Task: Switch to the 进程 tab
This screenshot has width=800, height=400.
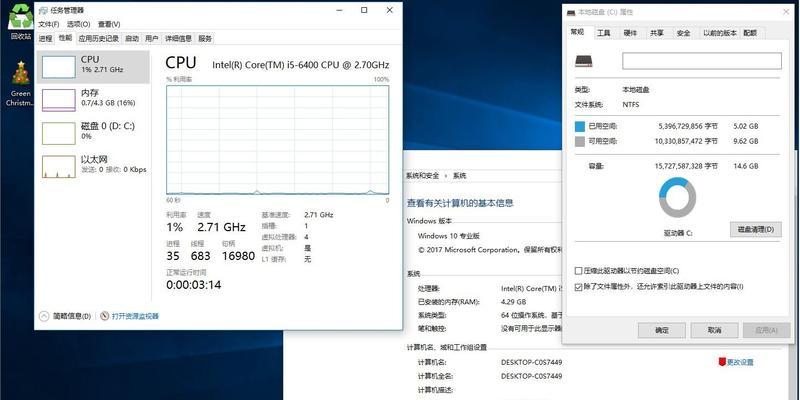Action: (x=45, y=38)
